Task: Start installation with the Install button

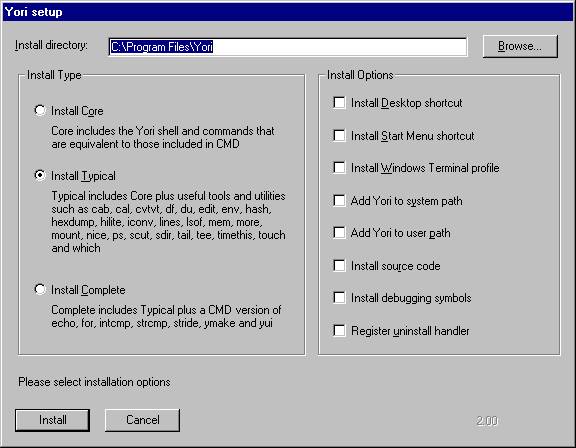Action: click(53, 420)
